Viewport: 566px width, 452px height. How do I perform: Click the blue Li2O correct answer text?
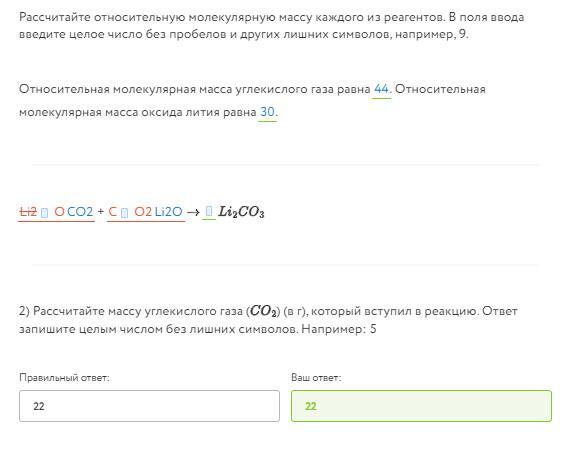coord(169,212)
